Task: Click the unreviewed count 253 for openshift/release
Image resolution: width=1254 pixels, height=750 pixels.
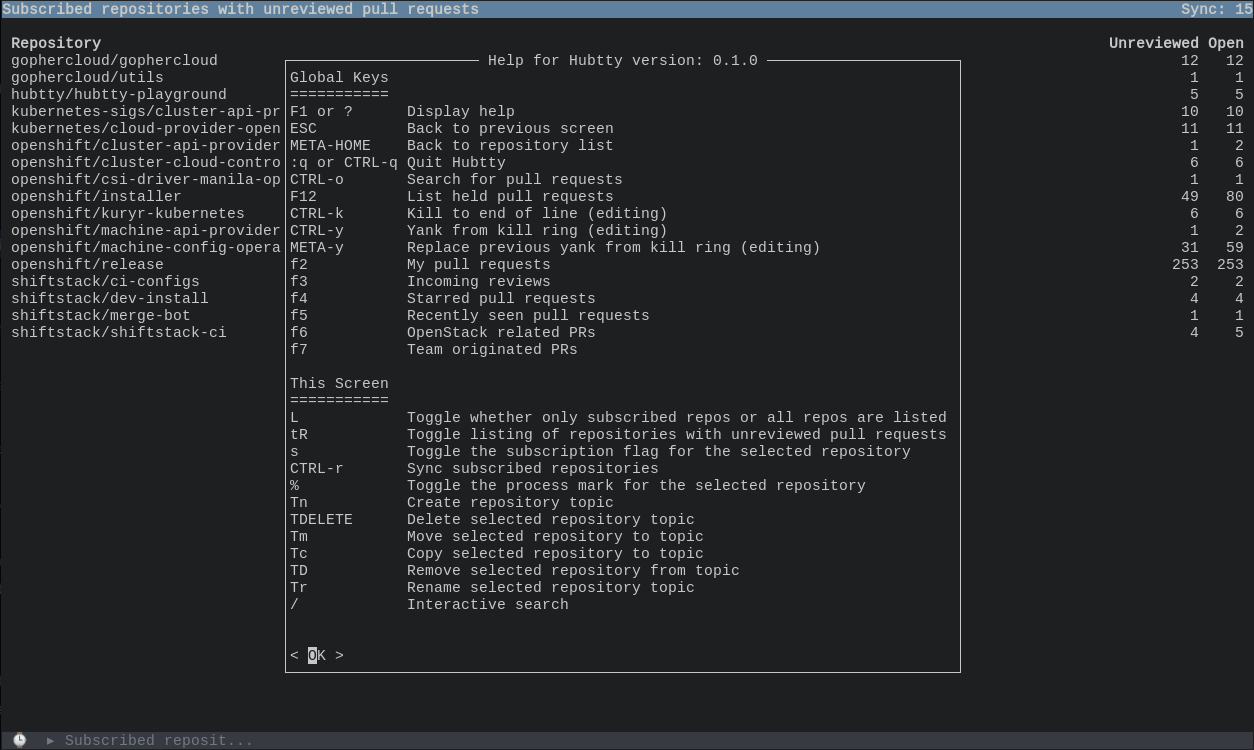Action: (x=1185, y=264)
